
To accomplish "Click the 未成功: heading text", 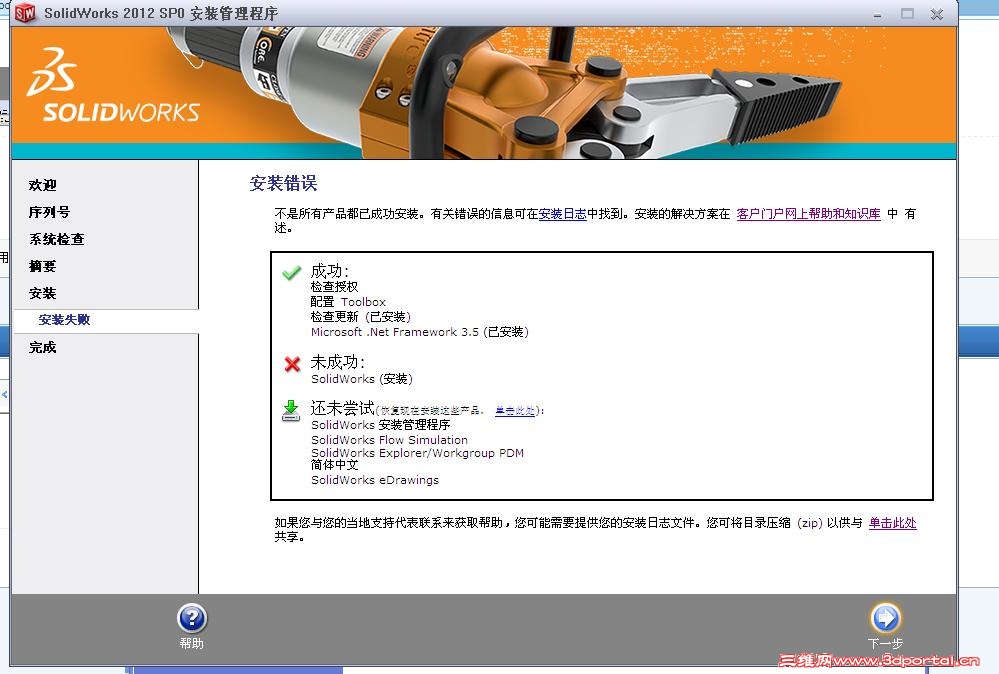I will point(338,362).
